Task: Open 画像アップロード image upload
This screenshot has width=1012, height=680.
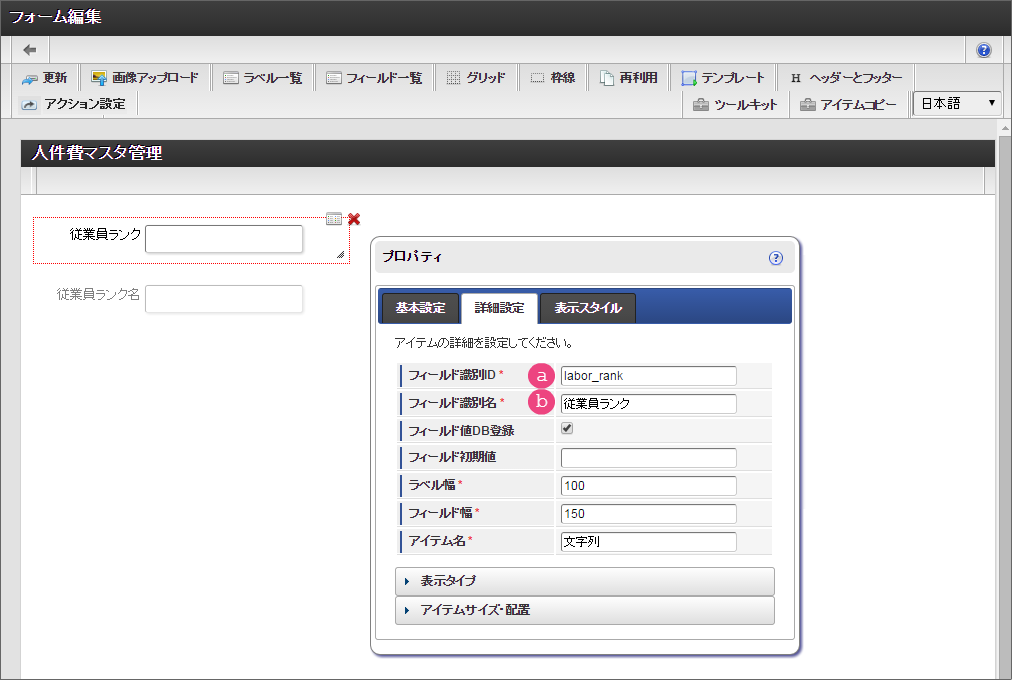Action: (x=145, y=78)
